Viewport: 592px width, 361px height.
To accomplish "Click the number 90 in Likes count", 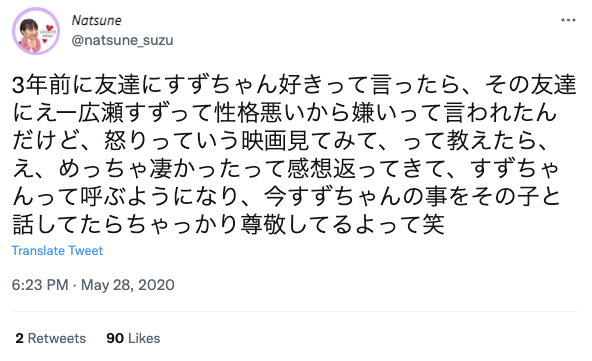I will [115, 338].
